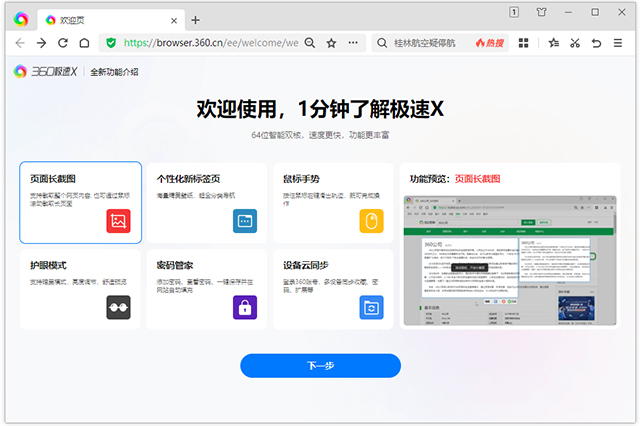Select the 护眼模式 feature card
Image resolution: width=640 pixels, height=426 pixels.
tap(80, 289)
